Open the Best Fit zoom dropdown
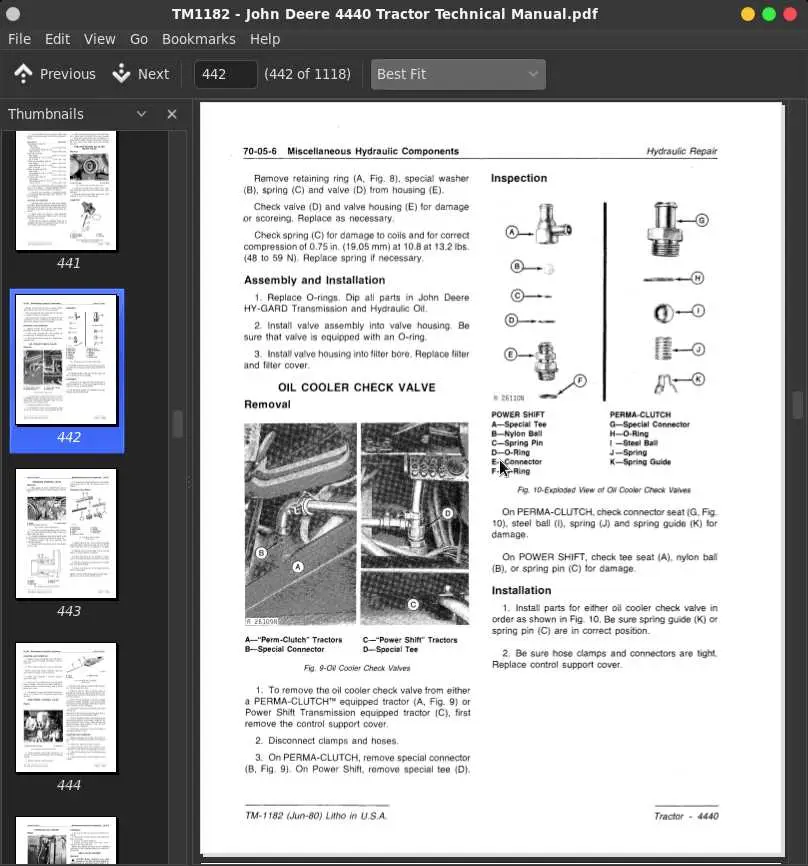 (458, 74)
